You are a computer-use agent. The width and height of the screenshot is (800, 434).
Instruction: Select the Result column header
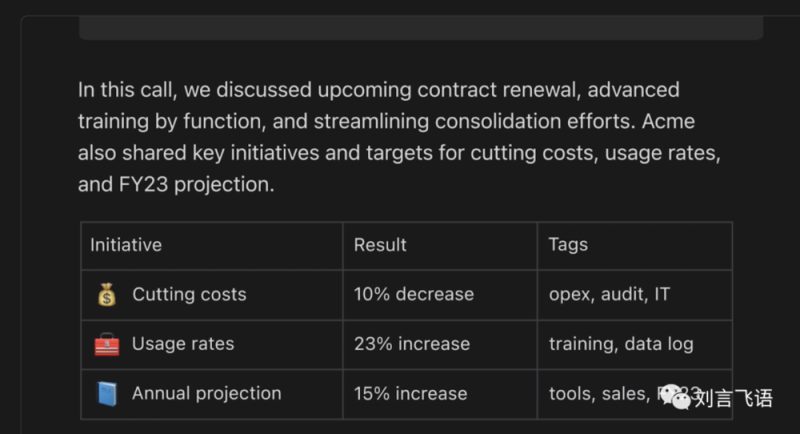coord(380,245)
